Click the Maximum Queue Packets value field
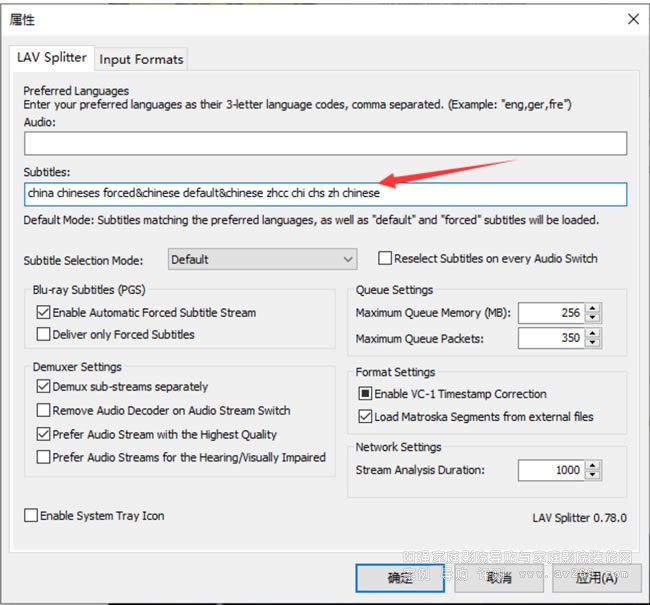The width and height of the screenshot is (650, 605). coord(550,339)
